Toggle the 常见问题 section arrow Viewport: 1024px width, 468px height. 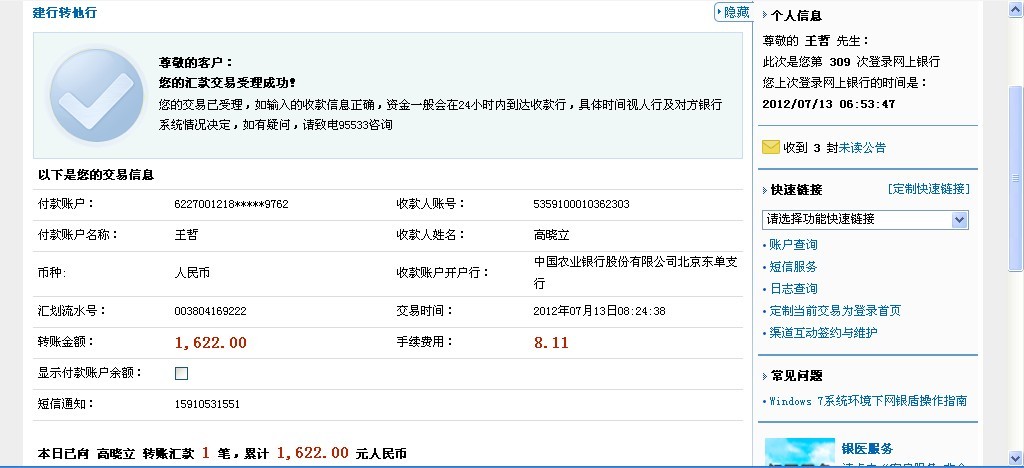(x=765, y=376)
